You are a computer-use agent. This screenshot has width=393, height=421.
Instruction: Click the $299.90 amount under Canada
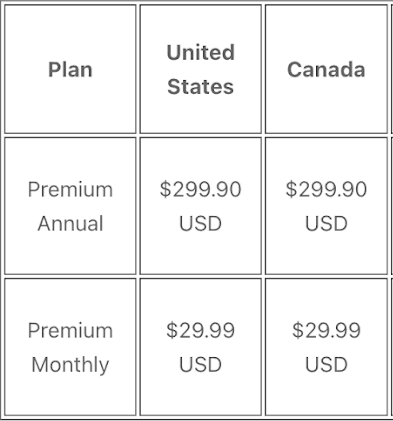click(326, 189)
